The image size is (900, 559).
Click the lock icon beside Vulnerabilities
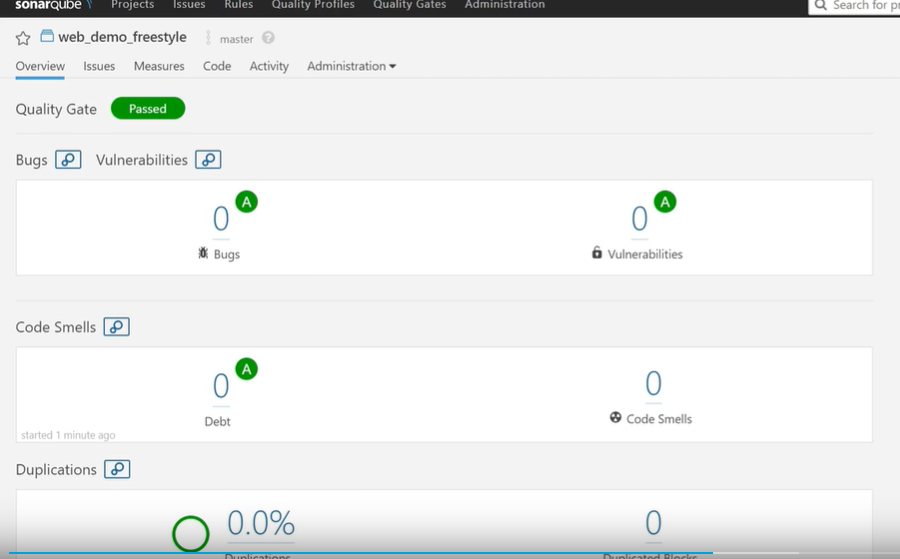tap(597, 253)
